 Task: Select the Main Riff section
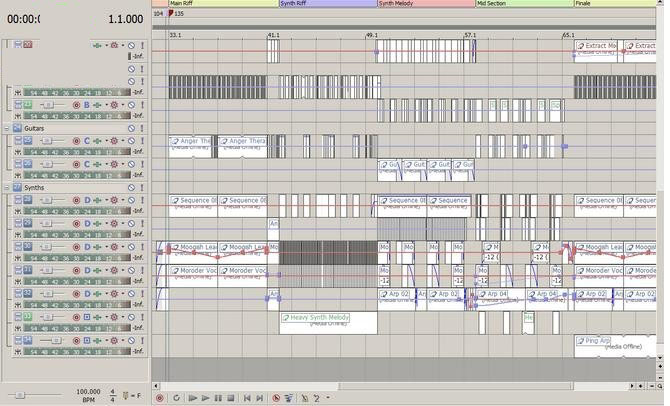coord(223,3)
